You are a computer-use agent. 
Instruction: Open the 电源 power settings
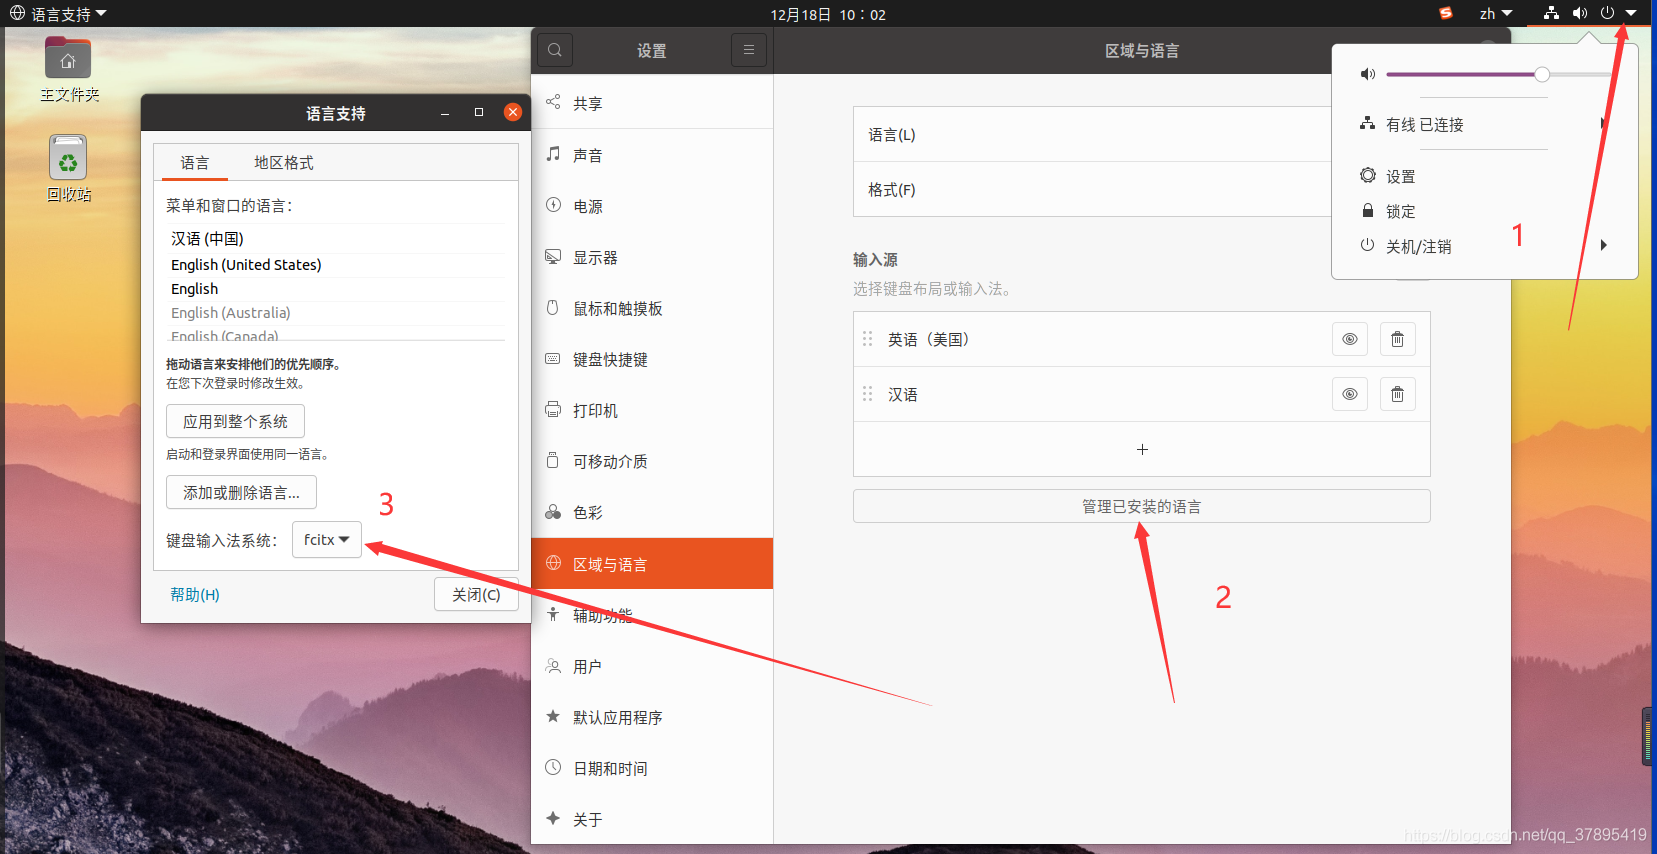[652, 206]
